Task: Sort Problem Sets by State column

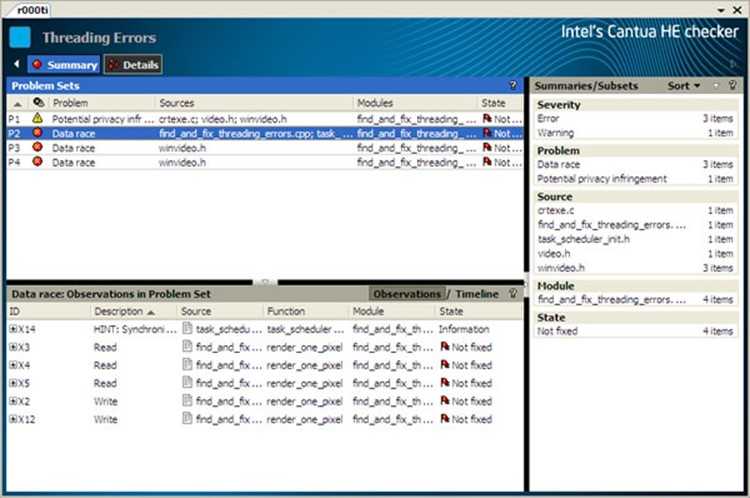Action: pyautogui.click(x=494, y=103)
